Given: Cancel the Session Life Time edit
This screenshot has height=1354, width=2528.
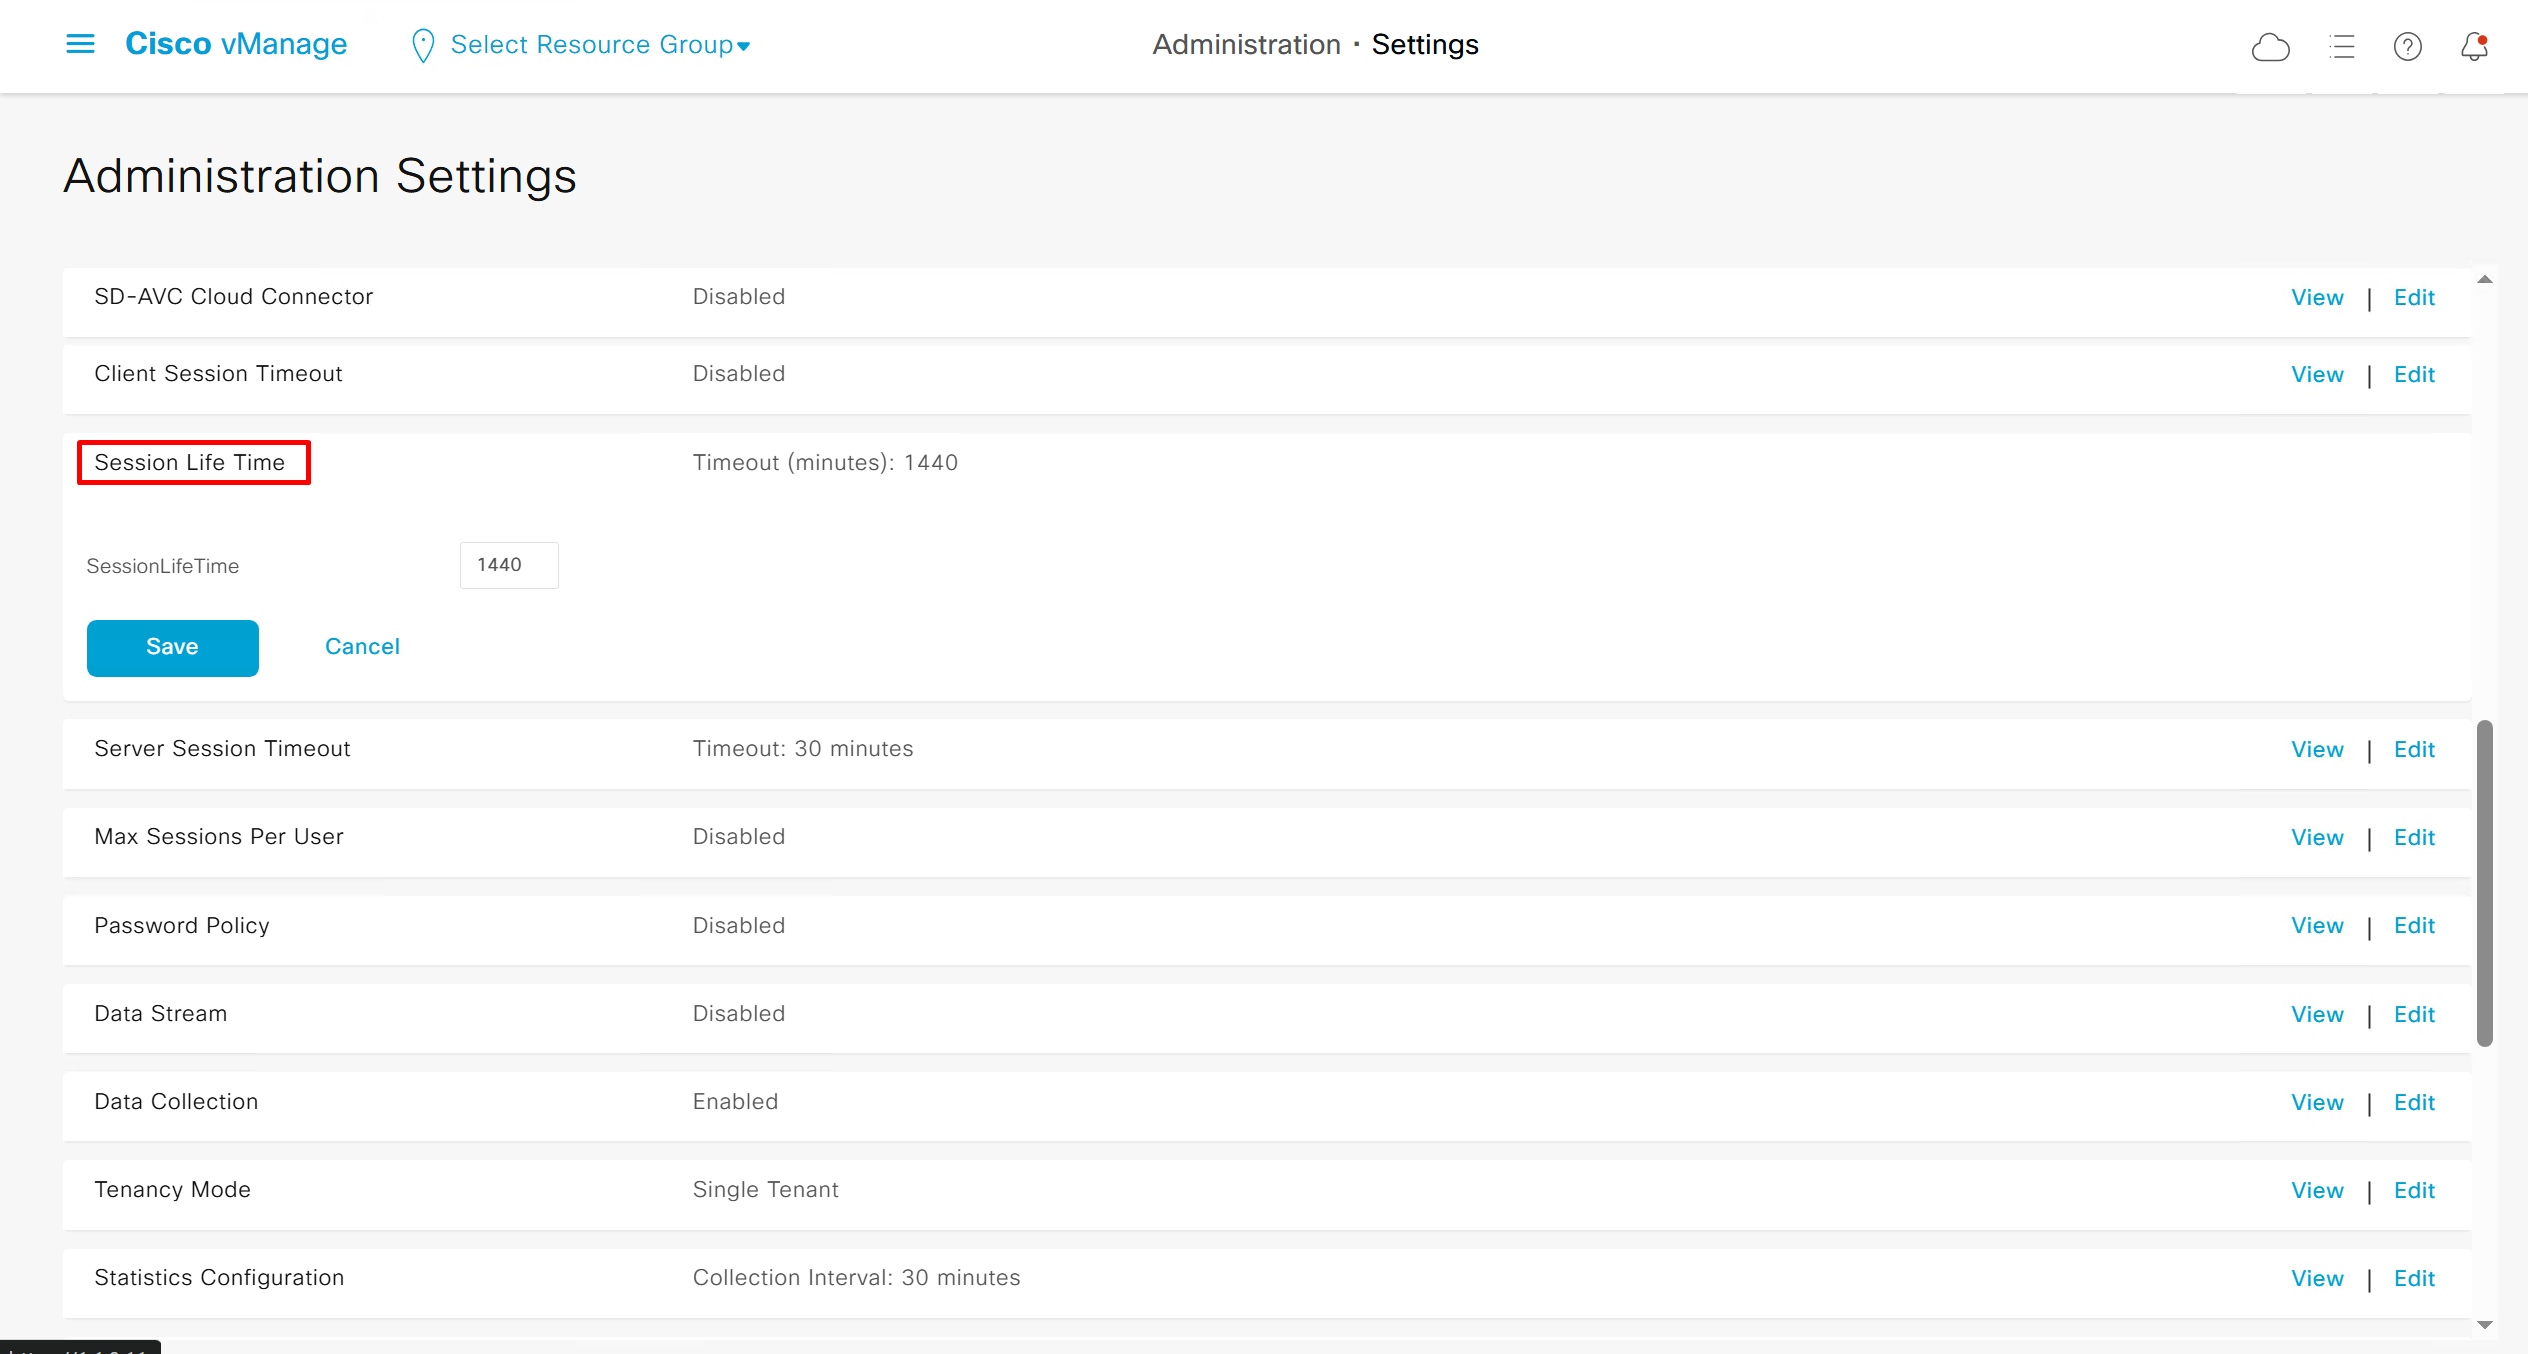Looking at the screenshot, I should coord(362,647).
